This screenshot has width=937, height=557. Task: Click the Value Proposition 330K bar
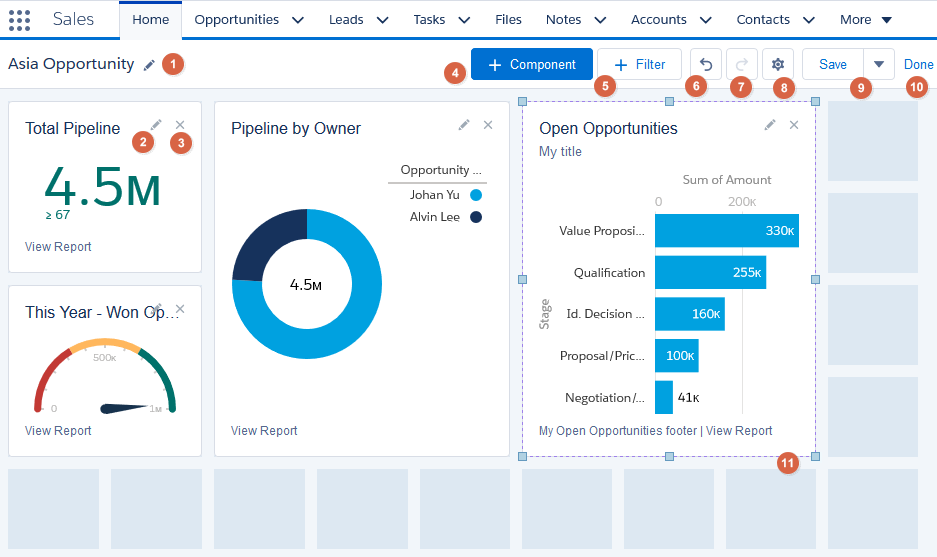727,231
